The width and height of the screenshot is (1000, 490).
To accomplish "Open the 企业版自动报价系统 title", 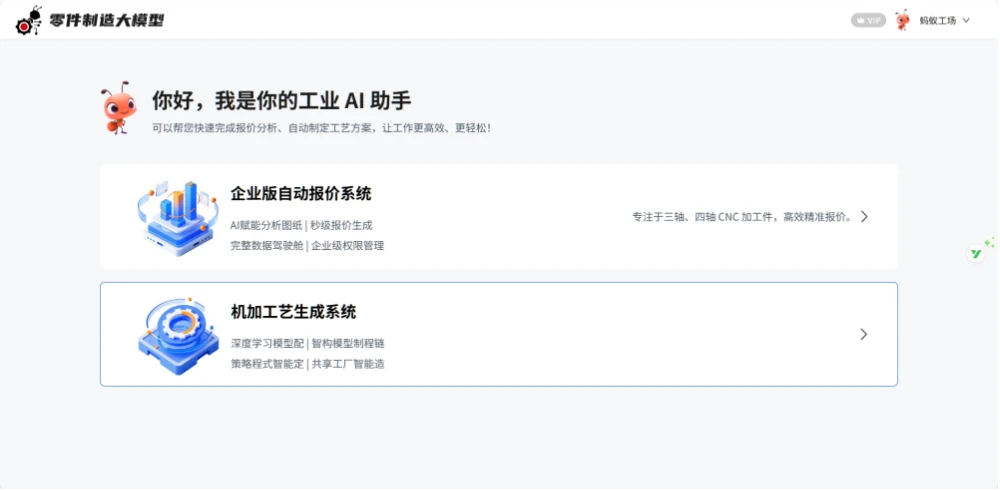I will point(300,194).
